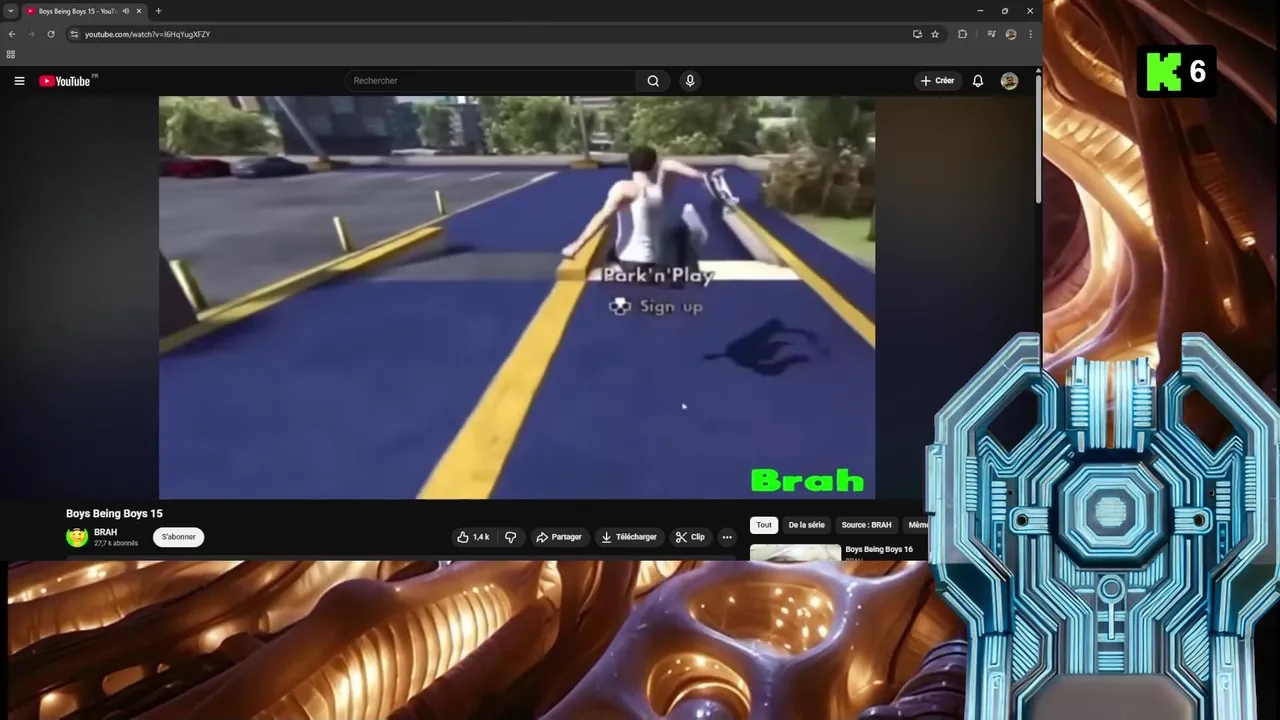Viewport: 1280px width, 720px height.
Task: Select the De la série chip
Action: tap(807, 525)
